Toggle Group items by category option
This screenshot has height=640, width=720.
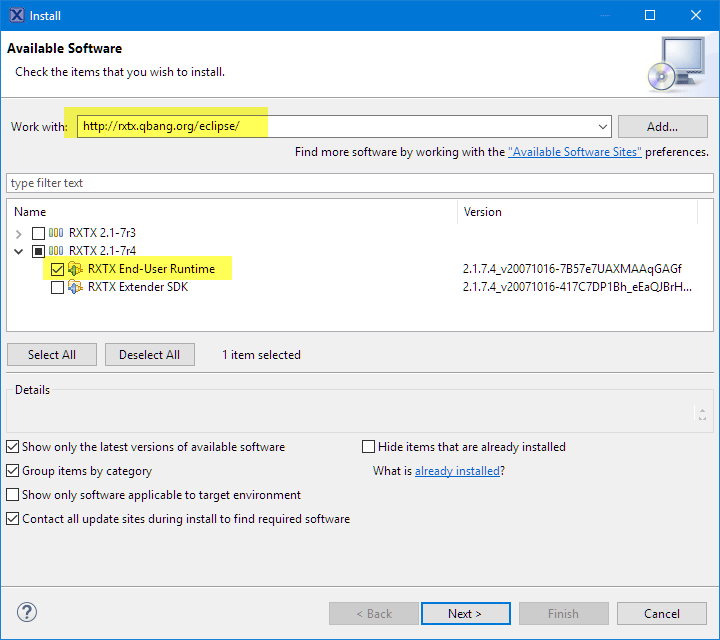pyautogui.click(x=13, y=471)
